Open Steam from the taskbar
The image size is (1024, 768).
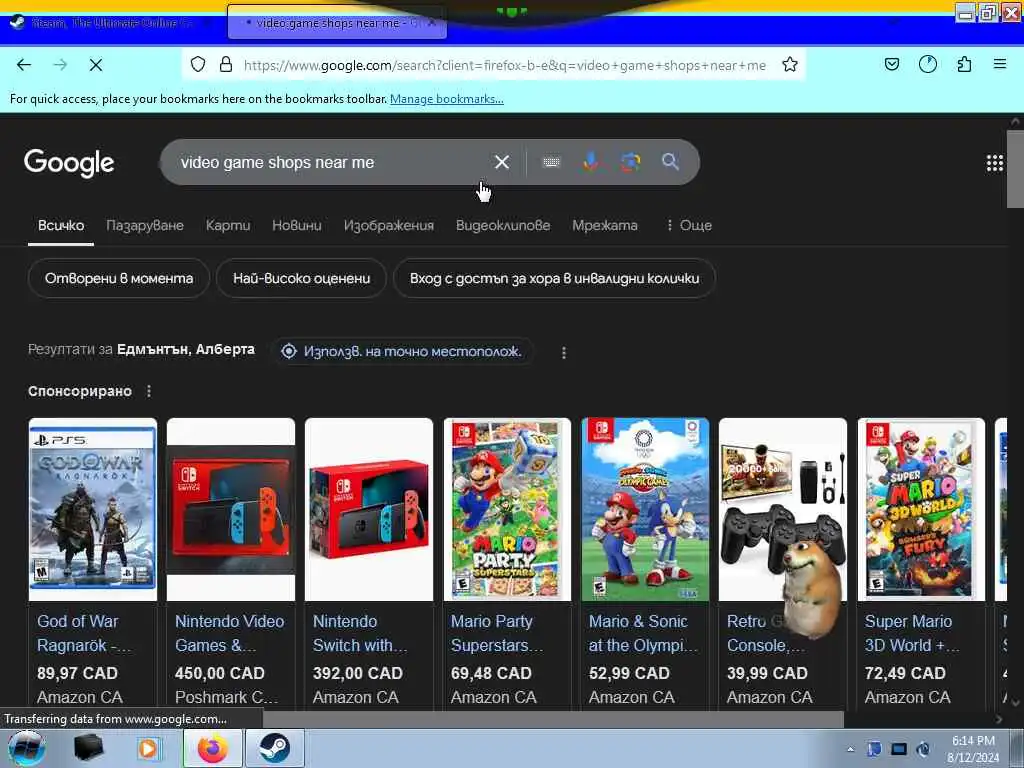[274, 748]
